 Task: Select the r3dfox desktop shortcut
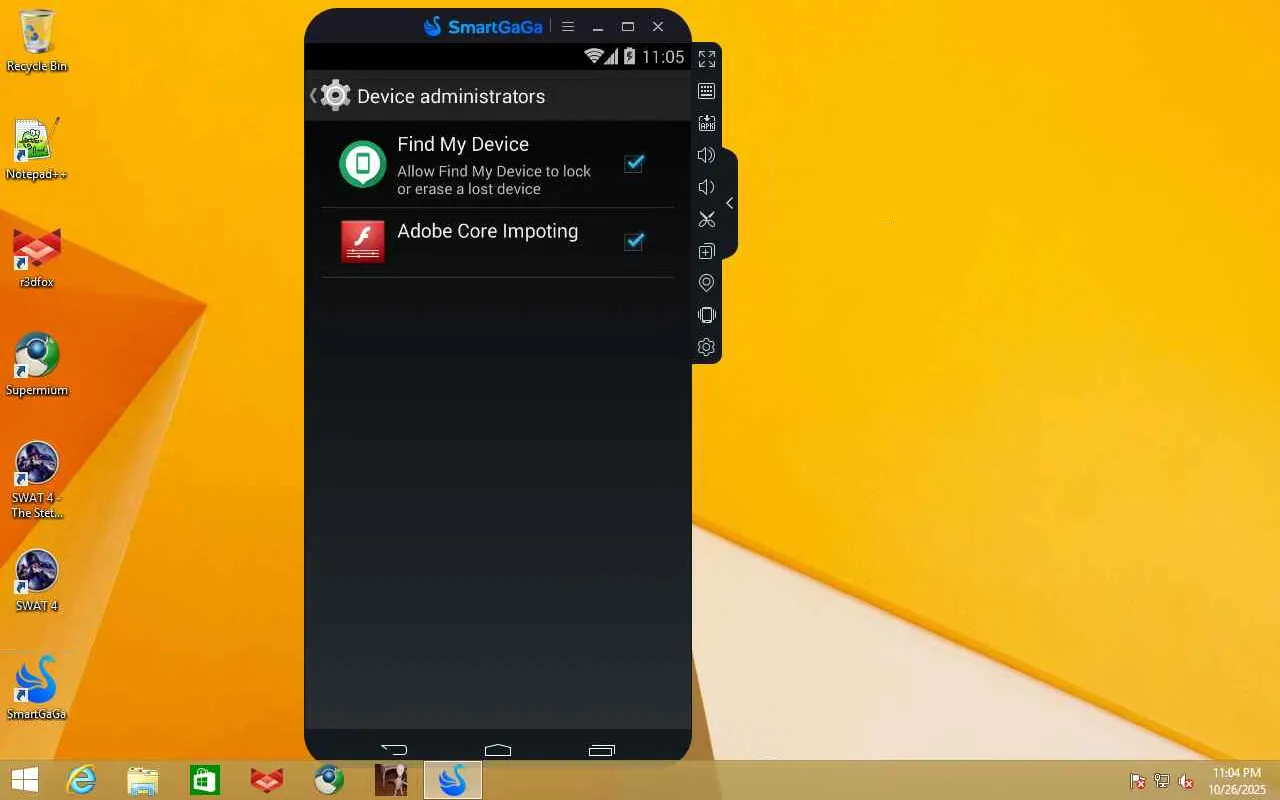(x=37, y=258)
